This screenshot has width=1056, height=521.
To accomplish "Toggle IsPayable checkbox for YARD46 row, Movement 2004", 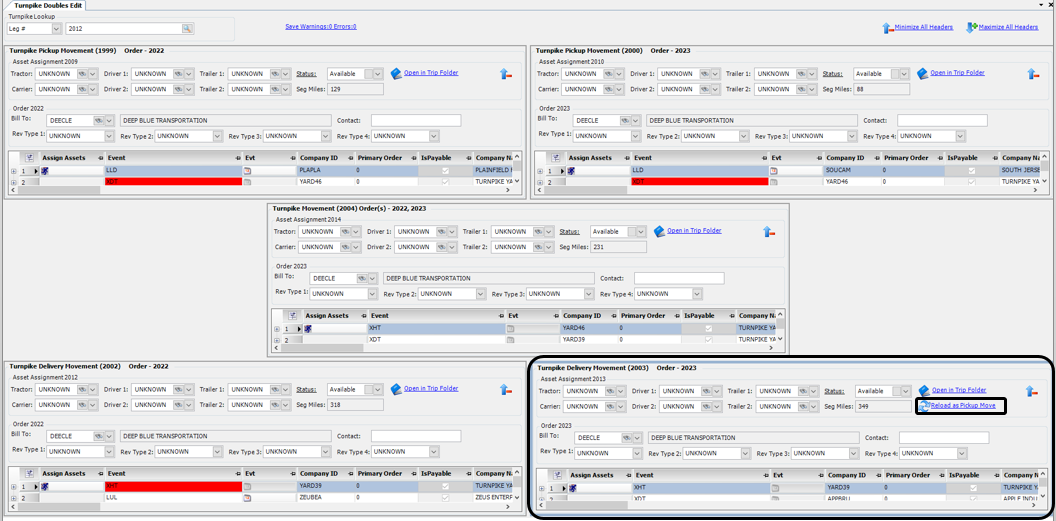I will [x=709, y=328].
